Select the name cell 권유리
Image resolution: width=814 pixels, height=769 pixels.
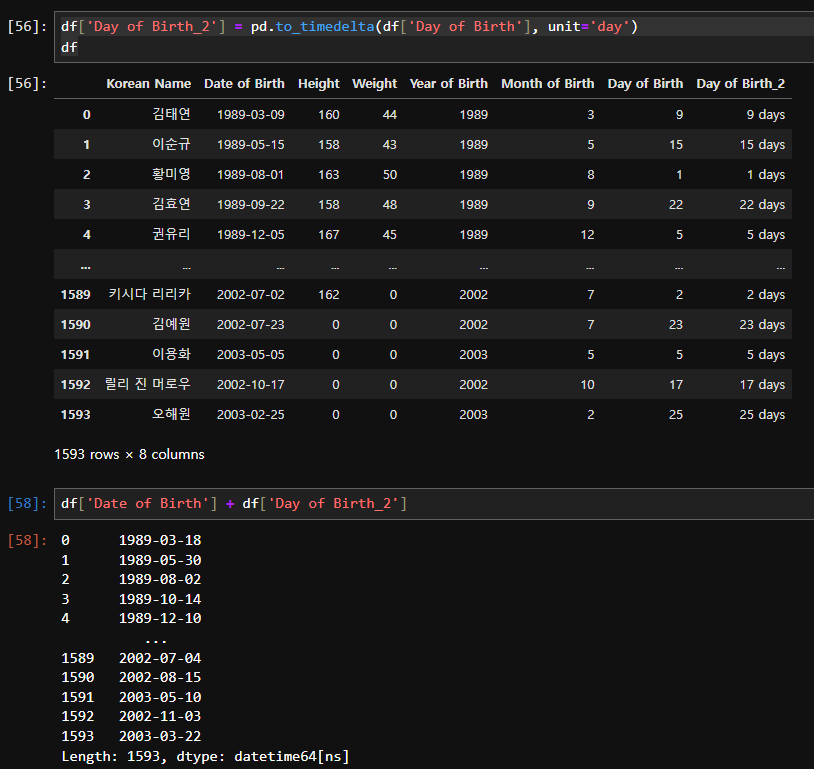click(171, 234)
